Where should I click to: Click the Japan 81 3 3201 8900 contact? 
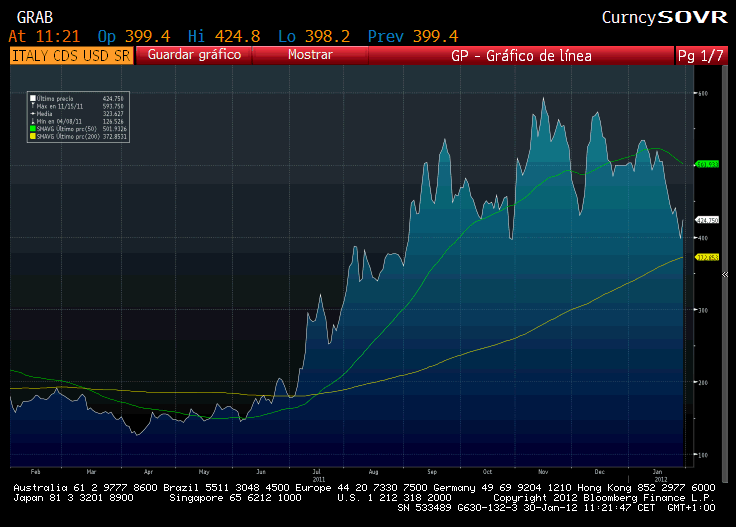pos(73,498)
